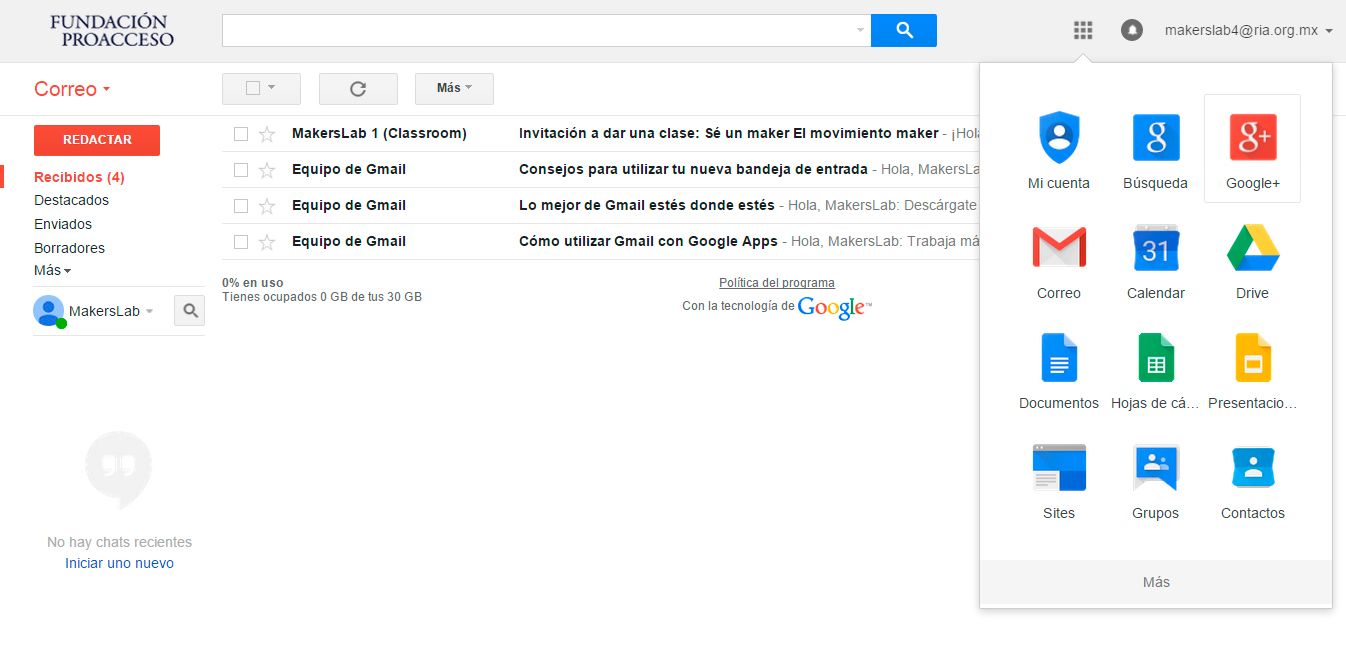The height and width of the screenshot is (656, 1346).
Task: Toggle the select-all checkbox in toolbar
Action: (253, 88)
